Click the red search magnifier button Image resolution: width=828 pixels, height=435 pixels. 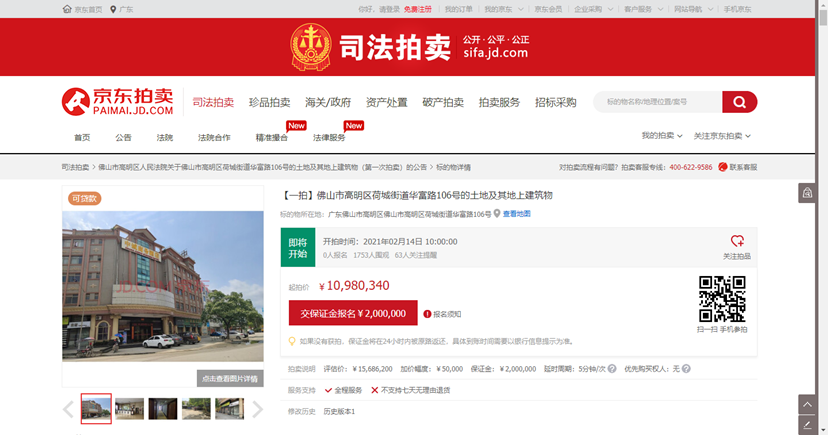pyautogui.click(x=739, y=102)
